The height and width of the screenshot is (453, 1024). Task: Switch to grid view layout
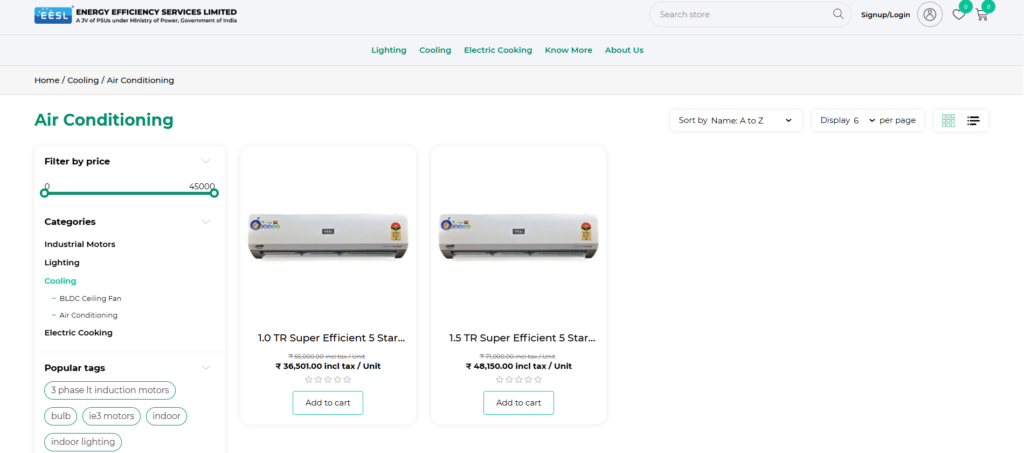click(948, 120)
